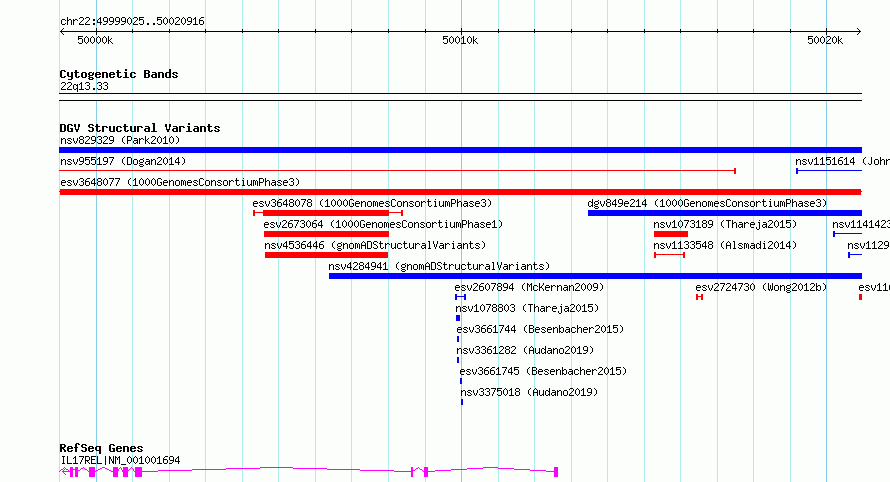Viewport: 890px width, 482px height.
Task: Select the nsv1073189 (Thareja2015) label
Action: [x=725, y=224]
